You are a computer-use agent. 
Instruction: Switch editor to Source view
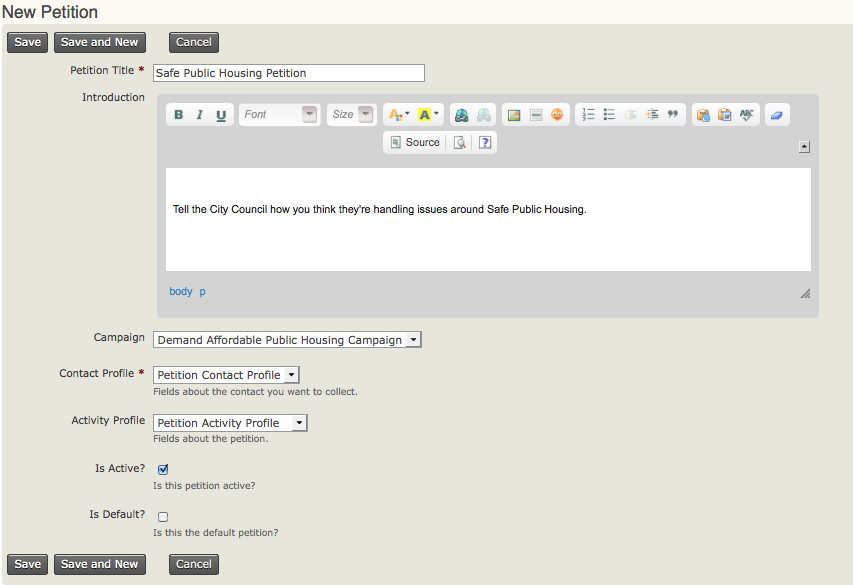pos(415,143)
